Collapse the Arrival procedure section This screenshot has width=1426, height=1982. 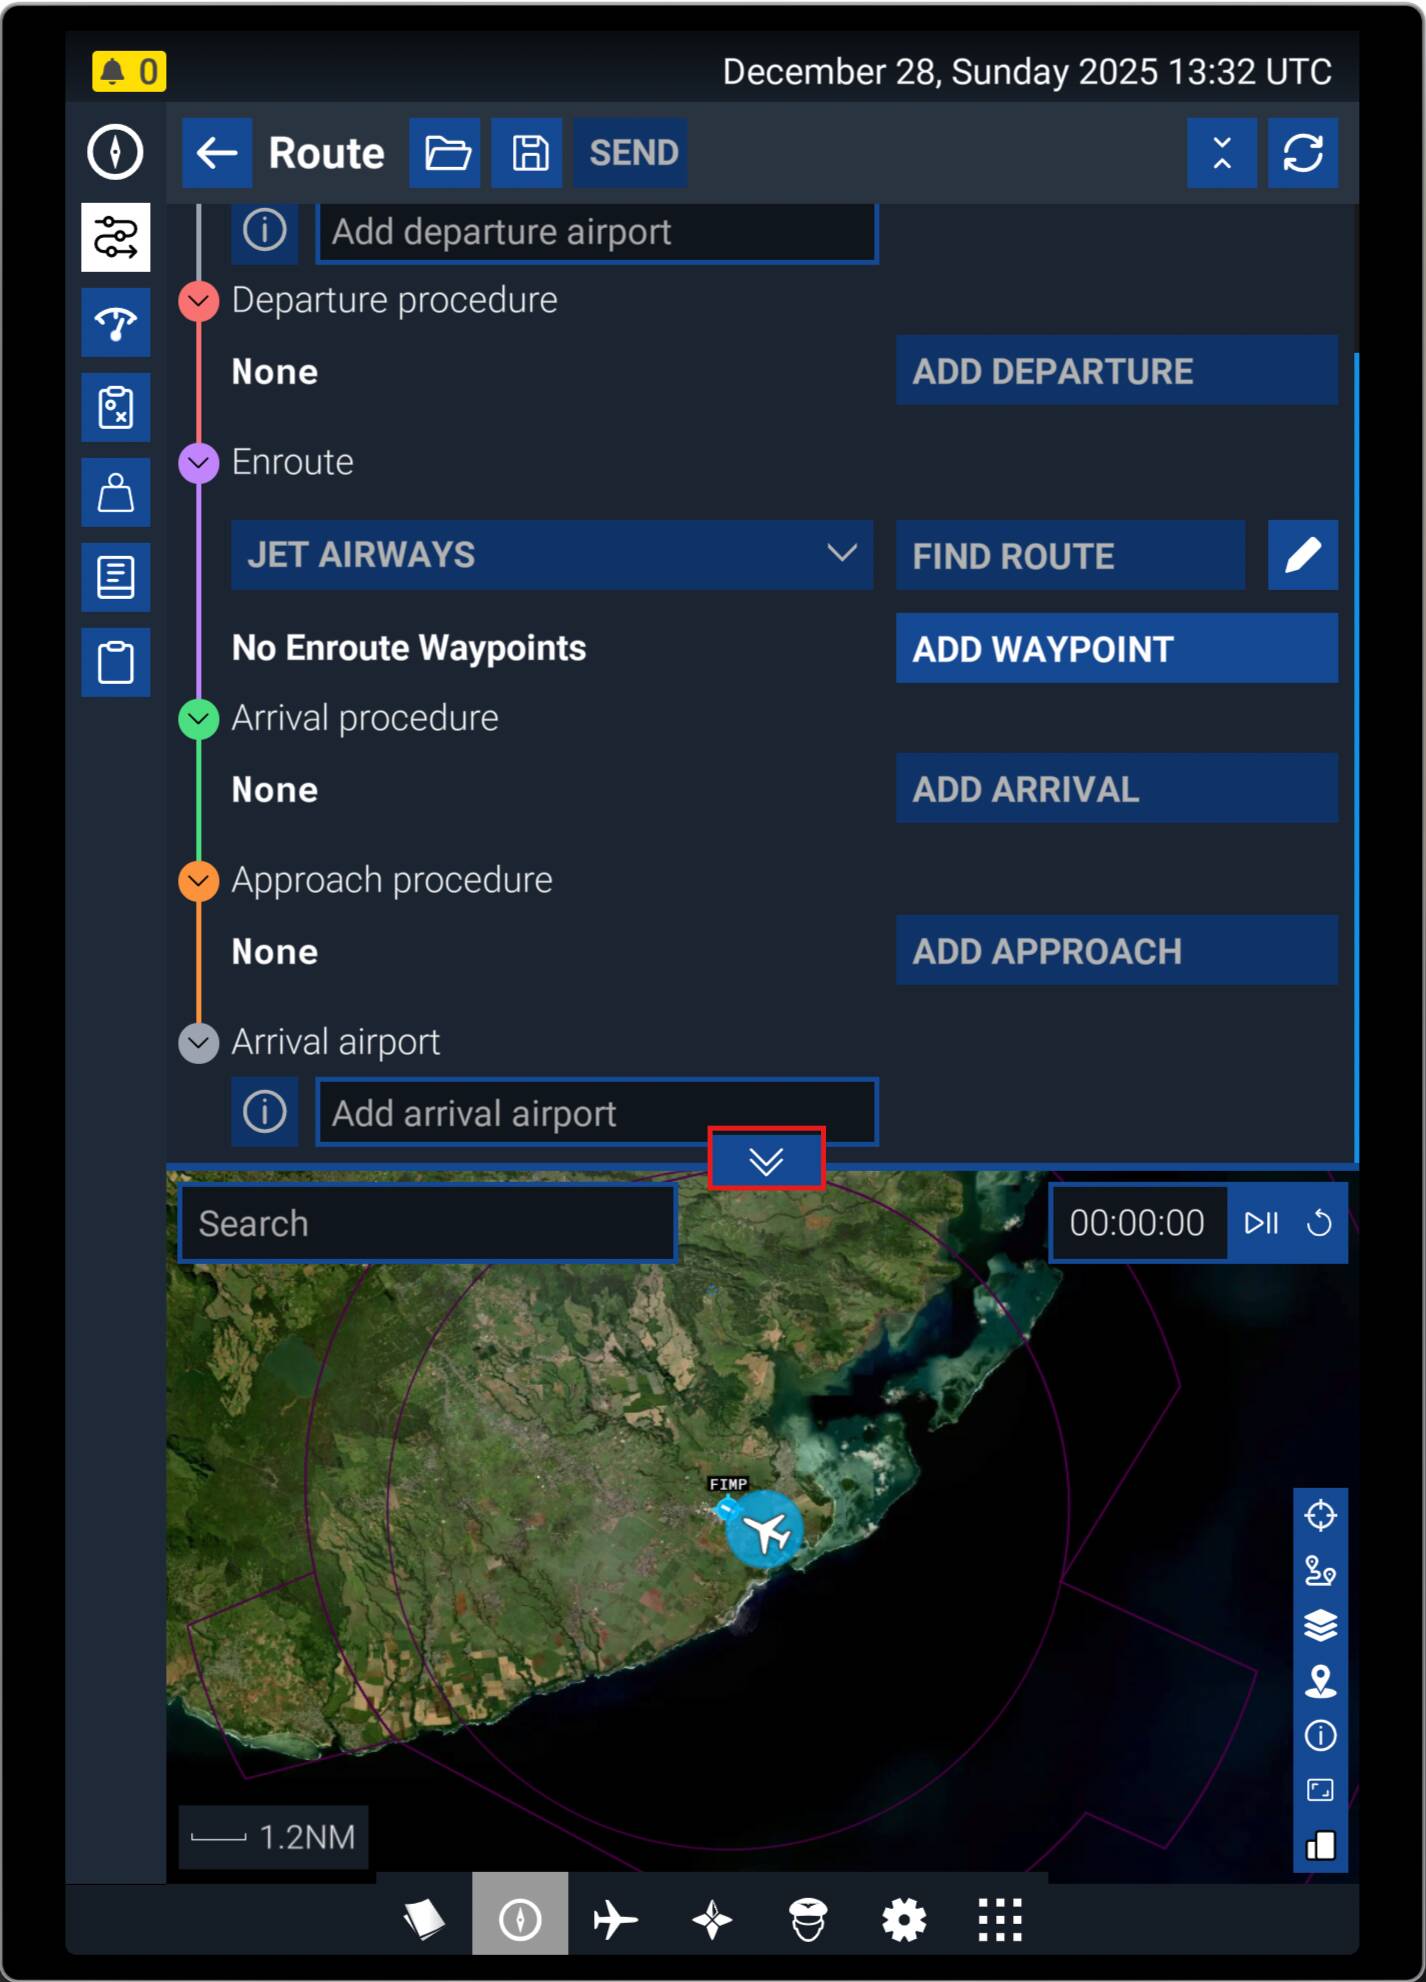pyautogui.click(x=199, y=719)
